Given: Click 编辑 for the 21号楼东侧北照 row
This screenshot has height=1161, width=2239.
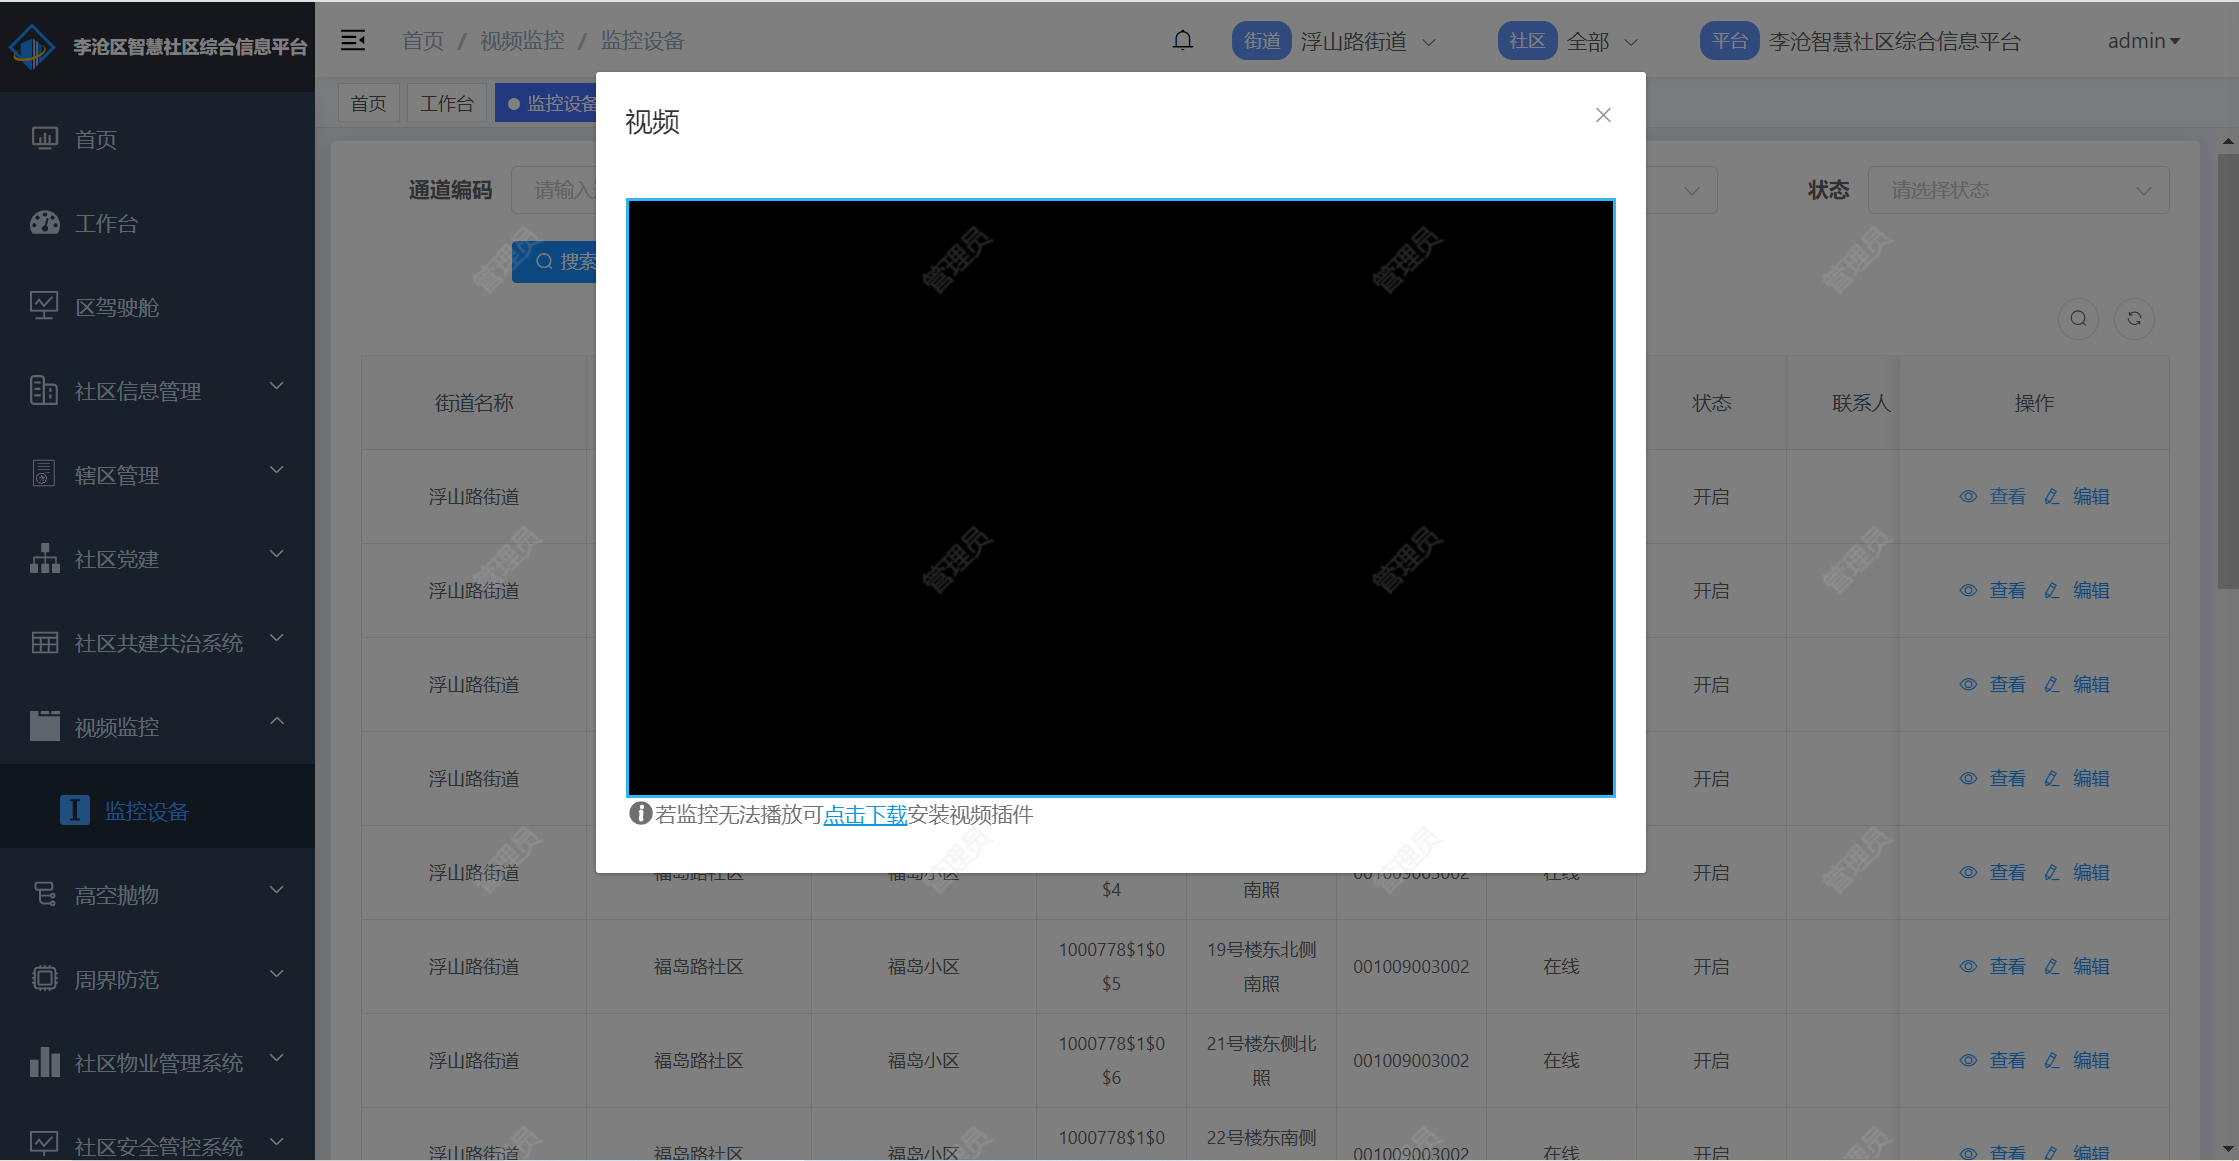Looking at the screenshot, I should 2077,1061.
